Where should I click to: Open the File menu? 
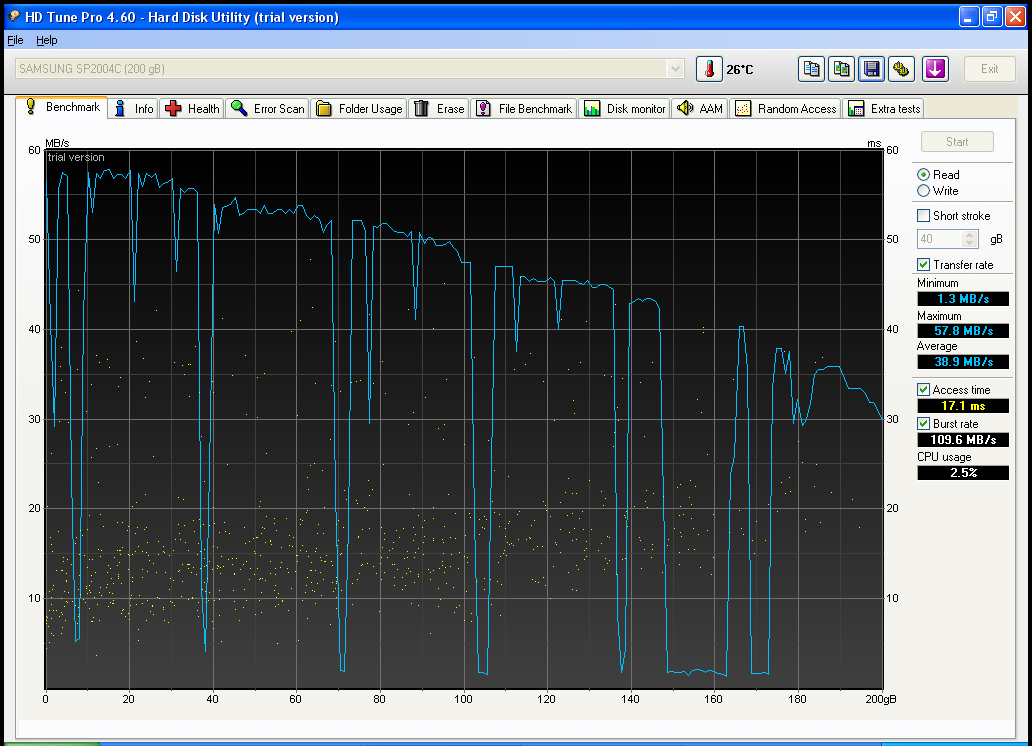15,40
